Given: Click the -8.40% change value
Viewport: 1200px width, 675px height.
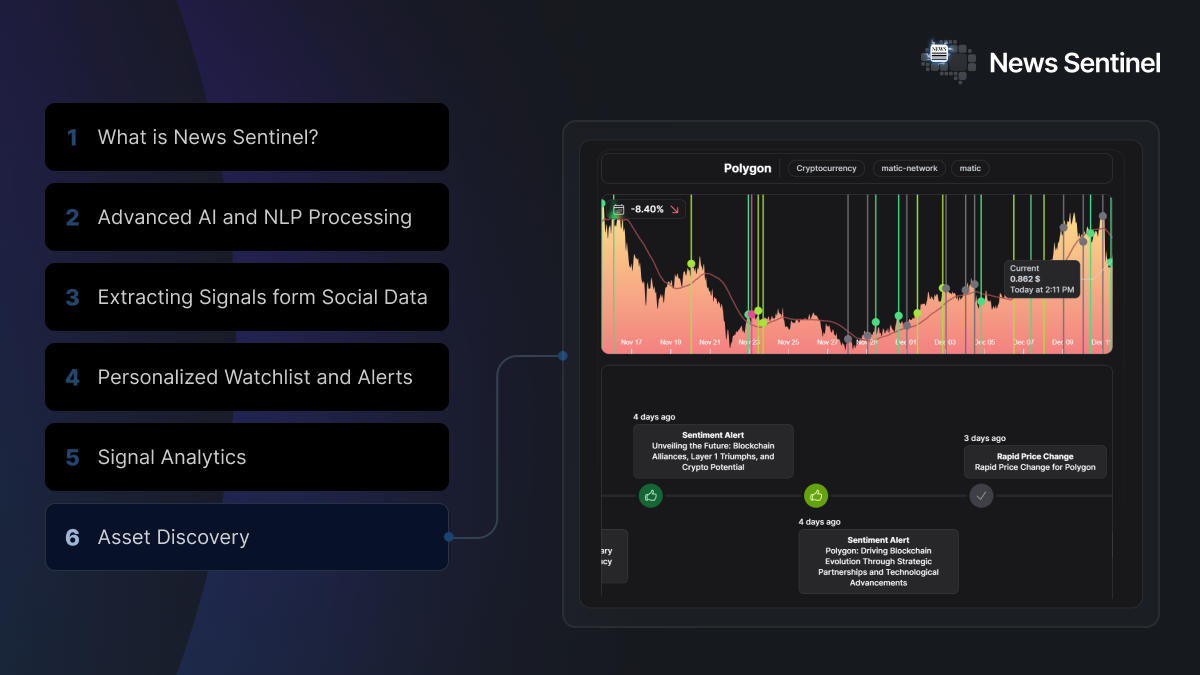Looking at the screenshot, I should click(645, 210).
